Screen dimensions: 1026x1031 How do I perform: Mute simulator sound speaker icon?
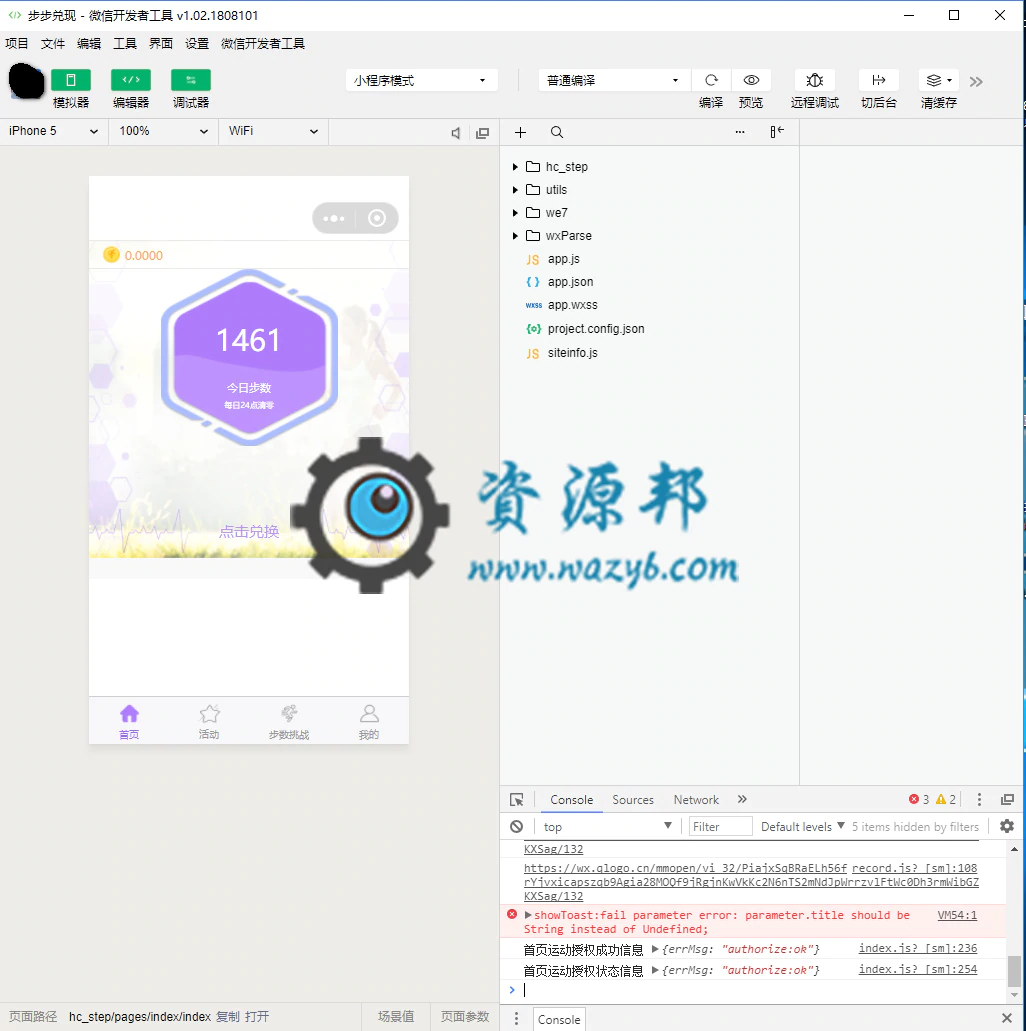click(x=456, y=133)
